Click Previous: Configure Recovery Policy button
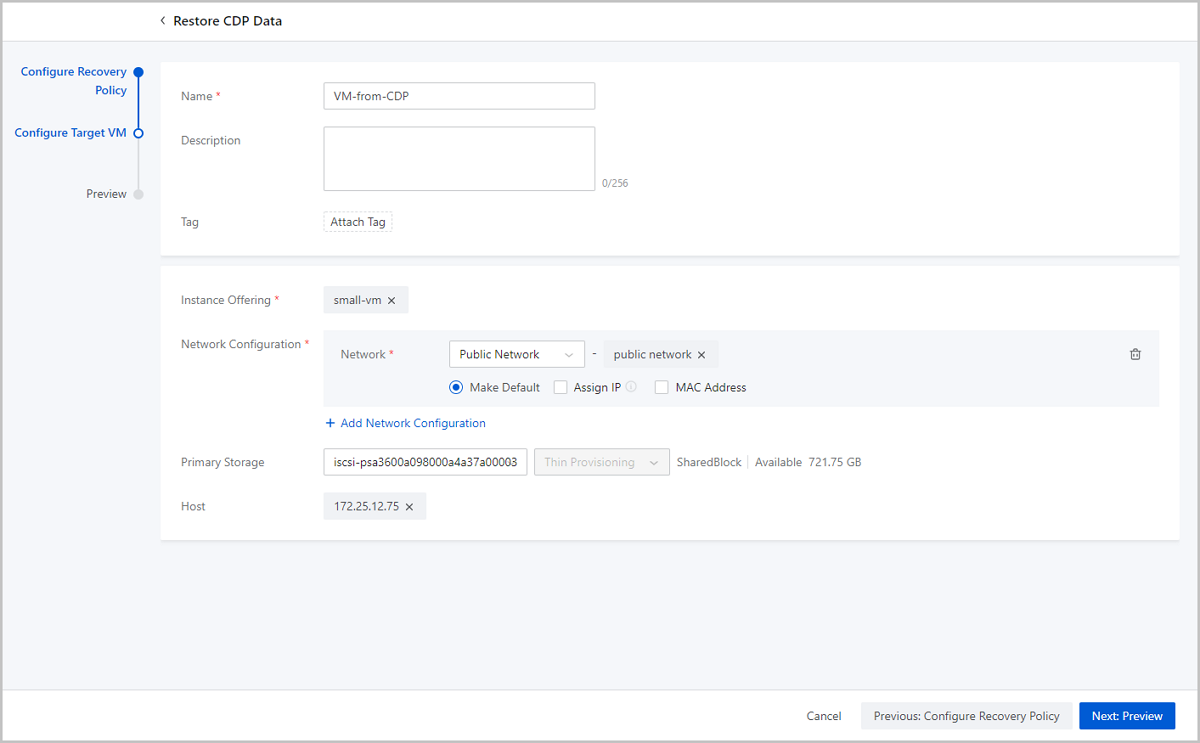The width and height of the screenshot is (1200, 743). [x=966, y=716]
